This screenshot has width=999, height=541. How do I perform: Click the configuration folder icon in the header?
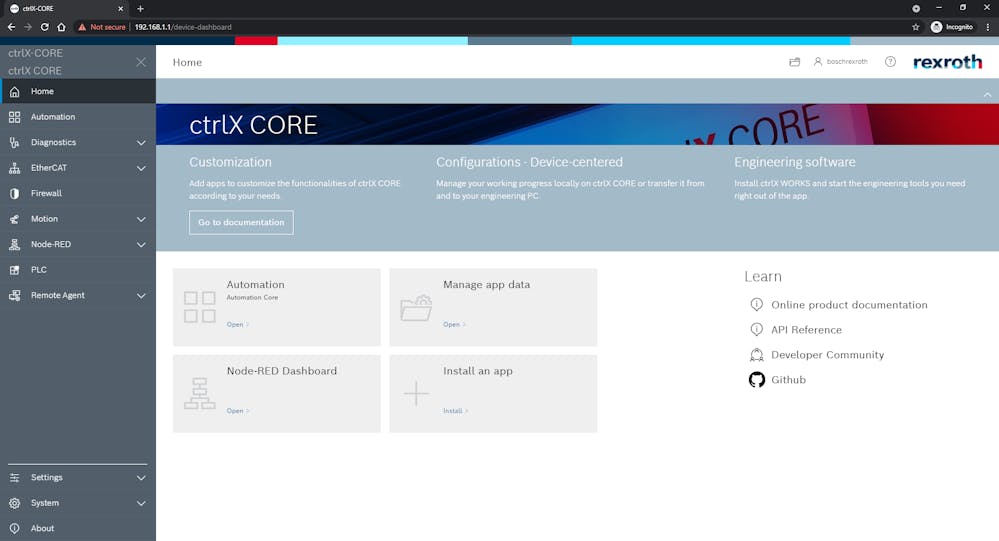794,62
